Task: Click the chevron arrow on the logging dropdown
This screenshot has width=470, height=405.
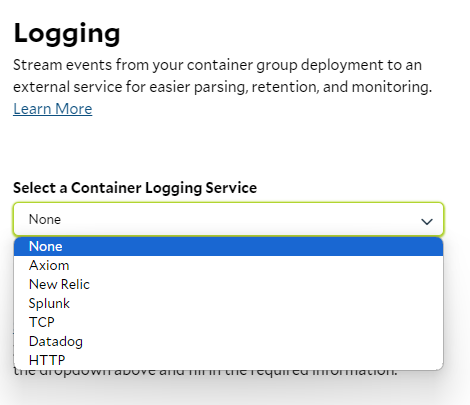Action: point(427,221)
